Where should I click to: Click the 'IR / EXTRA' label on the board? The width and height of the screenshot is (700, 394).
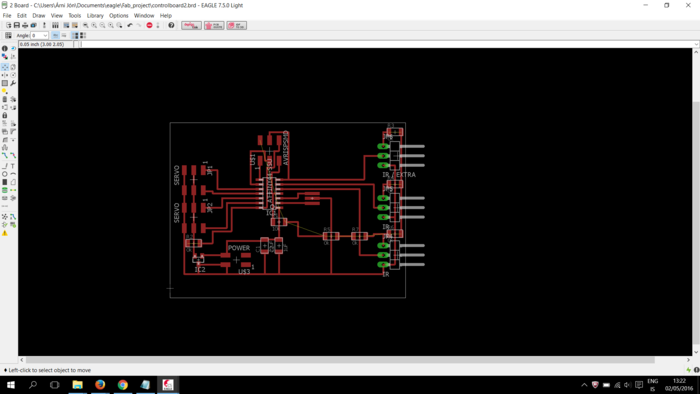(x=399, y=174)
